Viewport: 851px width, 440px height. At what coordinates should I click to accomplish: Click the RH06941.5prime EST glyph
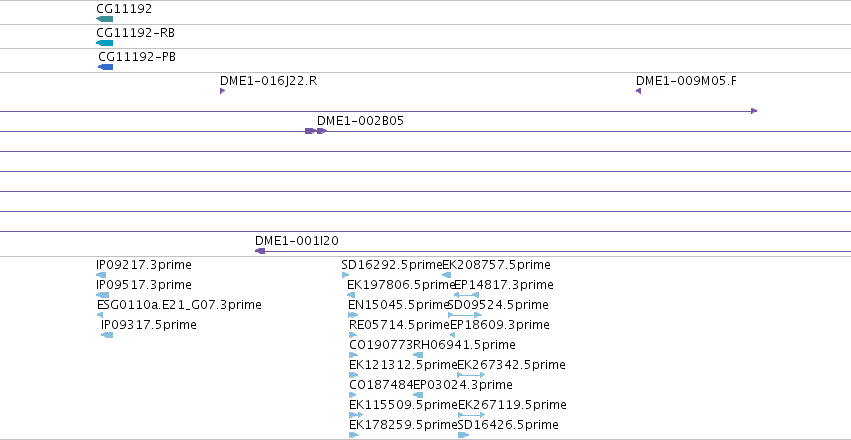(x=418, y=355)
